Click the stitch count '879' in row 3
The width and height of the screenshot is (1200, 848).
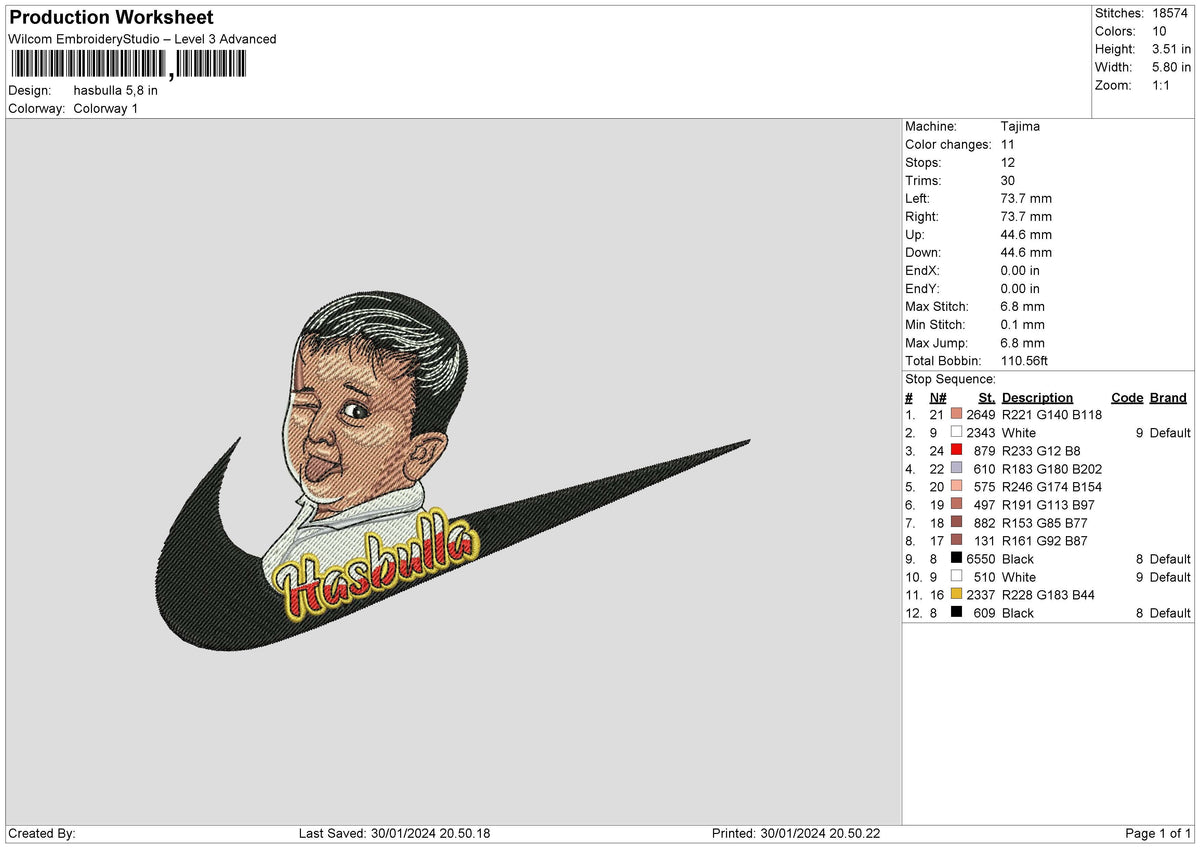[984, 451]
